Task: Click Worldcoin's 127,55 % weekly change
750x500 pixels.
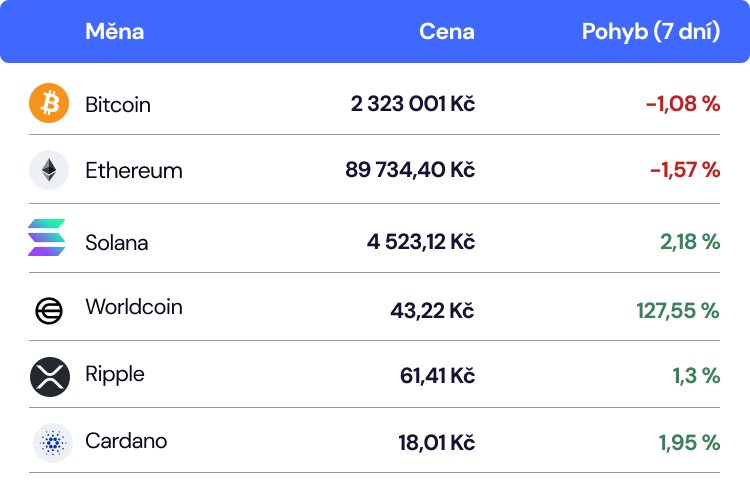Action: (x=678, y=311)
